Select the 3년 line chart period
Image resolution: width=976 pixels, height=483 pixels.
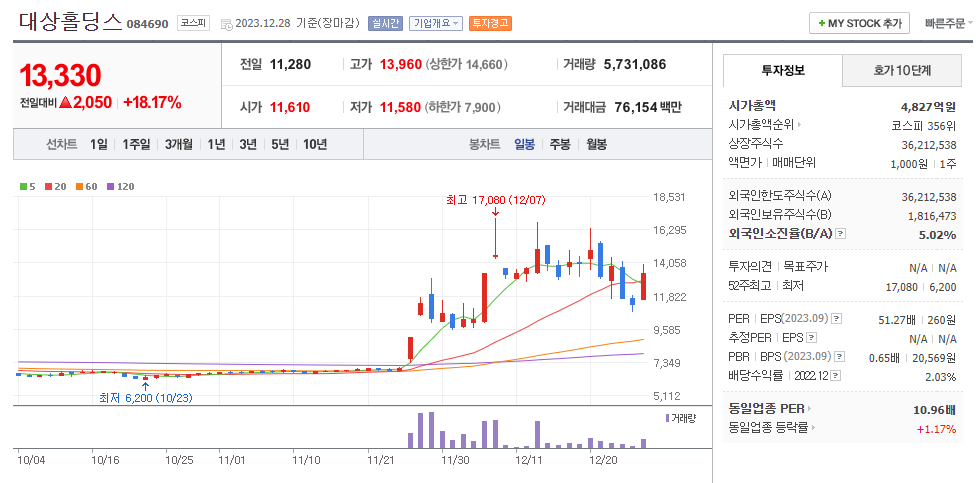click(x=248, y=144)
